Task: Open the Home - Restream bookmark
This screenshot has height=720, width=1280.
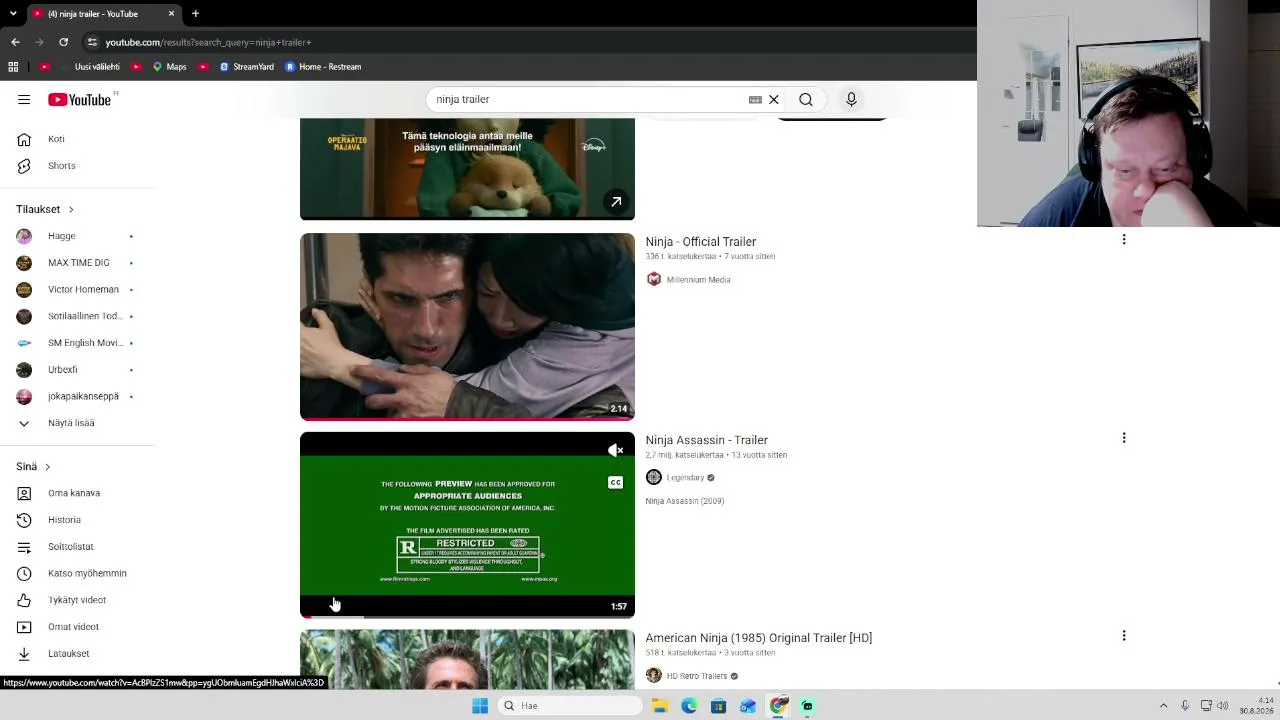Action: click(323, 67)
